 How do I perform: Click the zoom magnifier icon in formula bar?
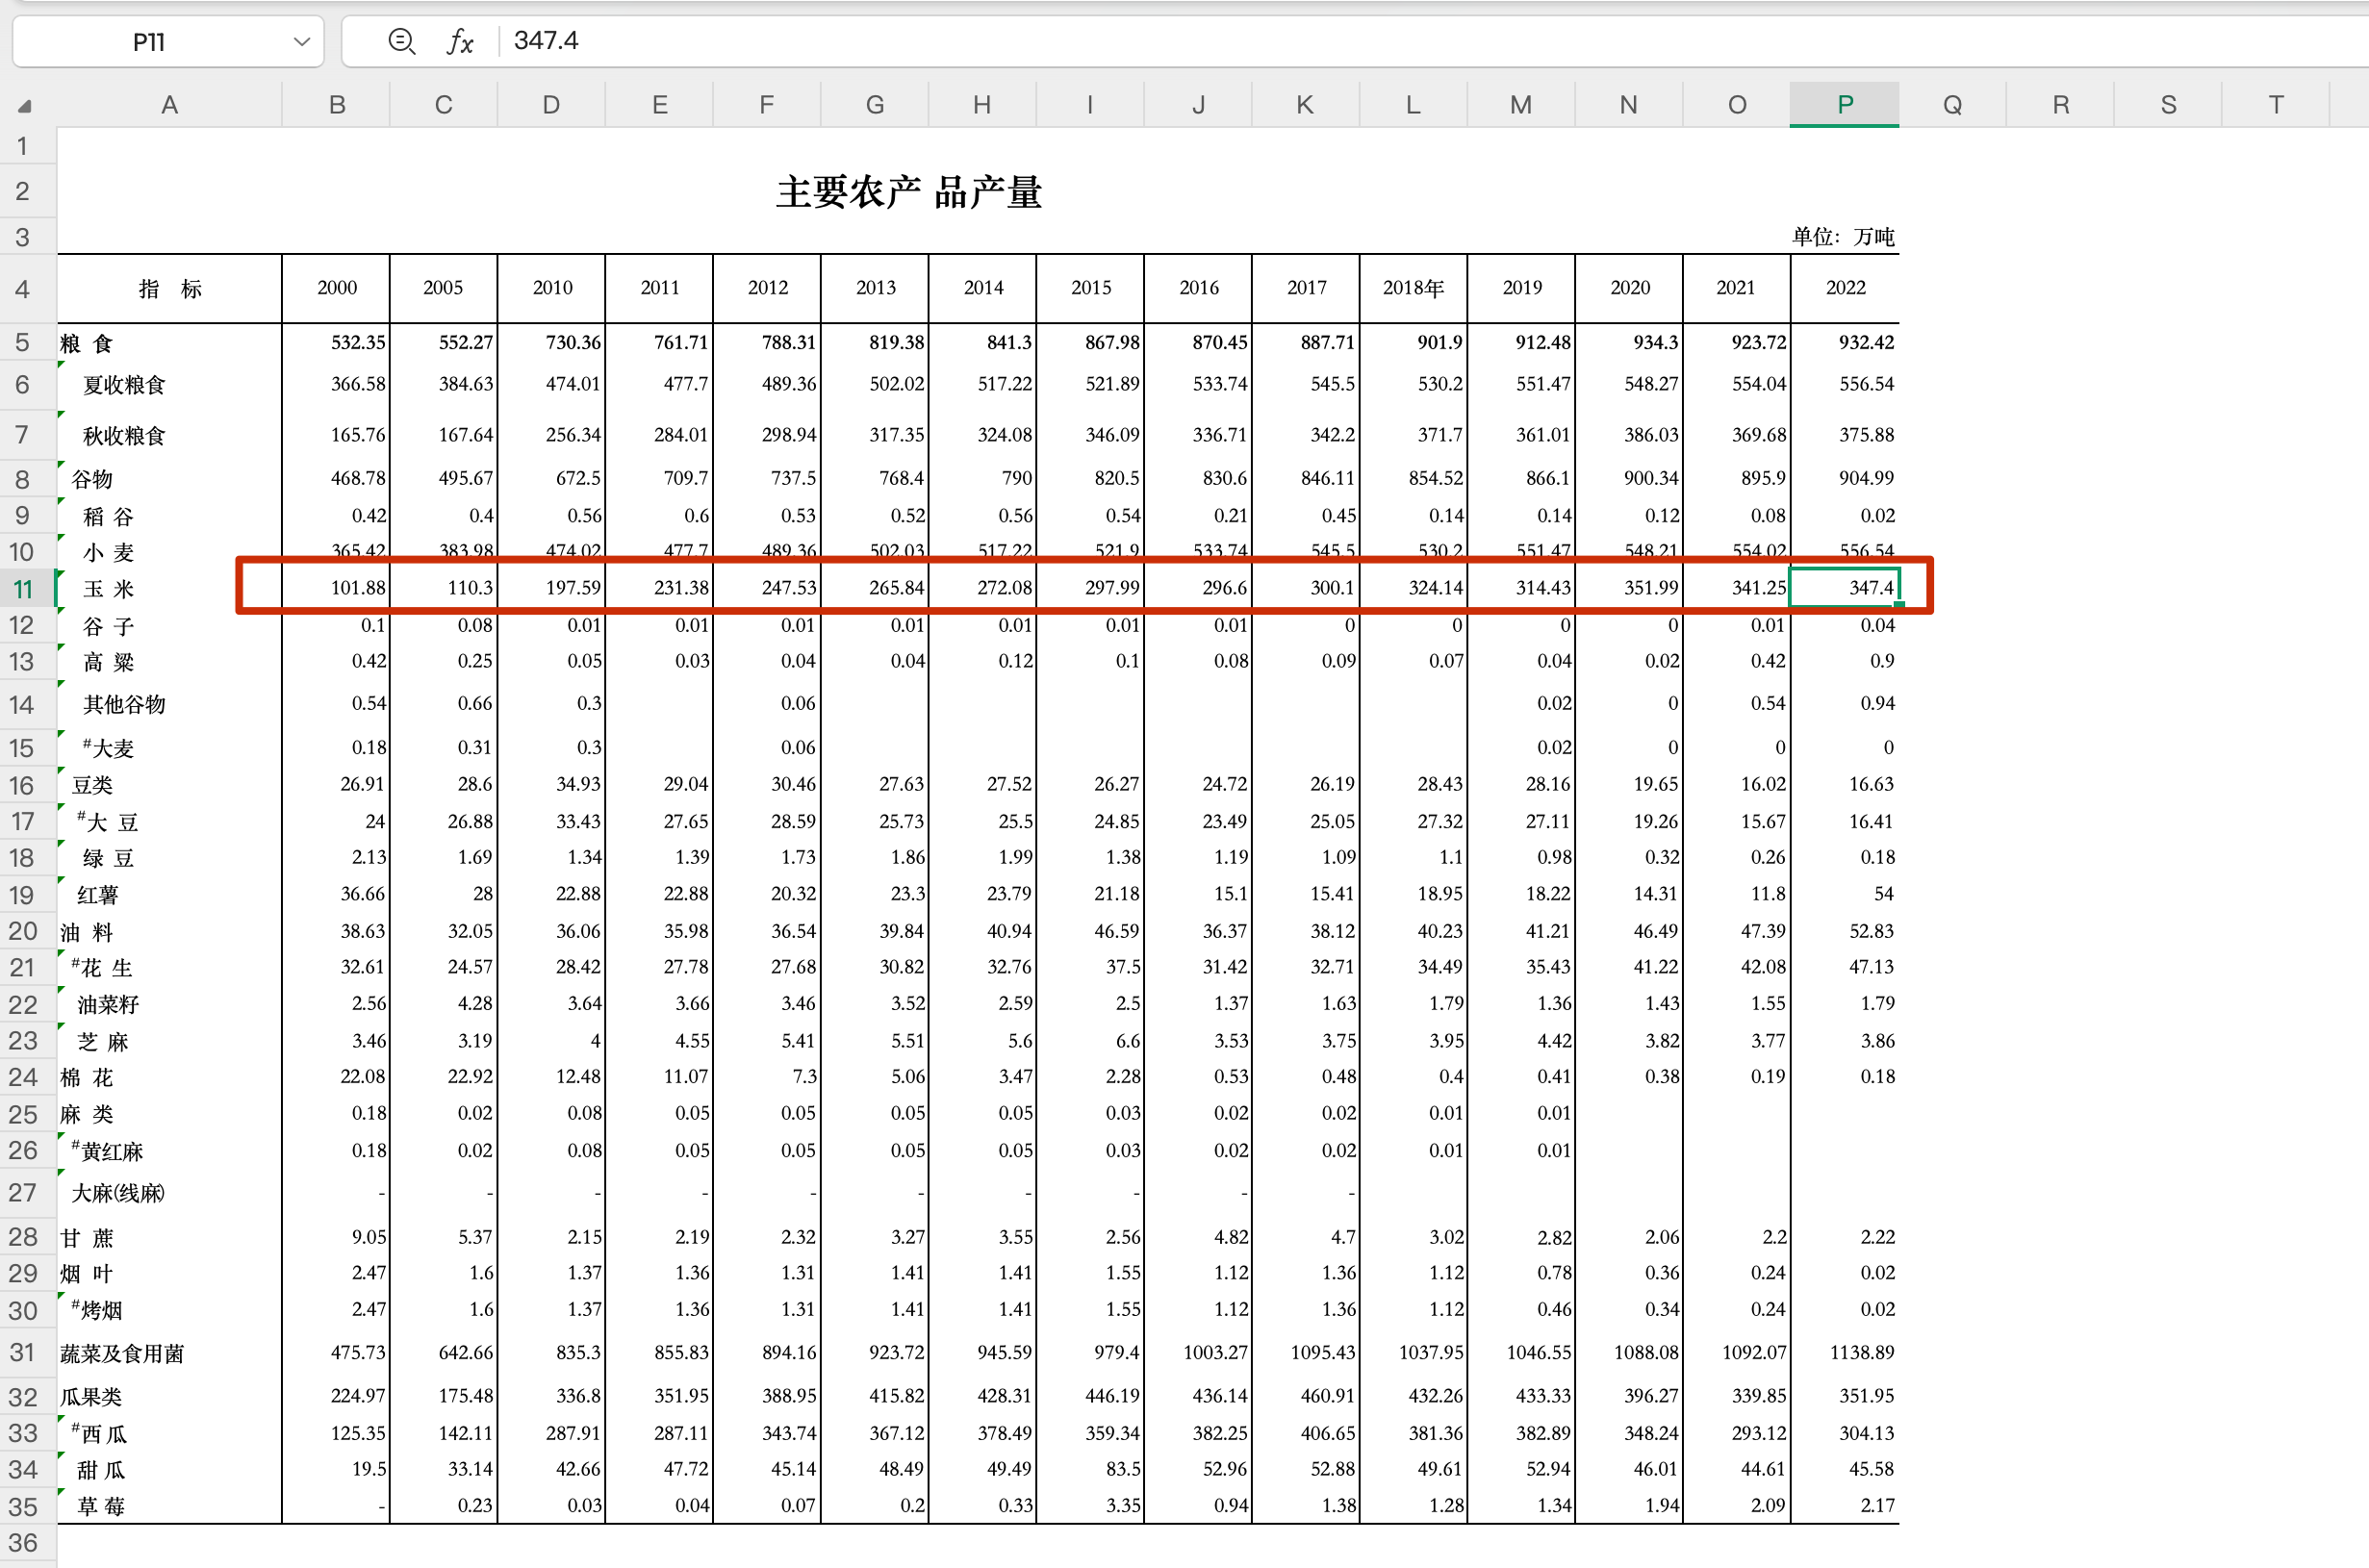point(401,41)
